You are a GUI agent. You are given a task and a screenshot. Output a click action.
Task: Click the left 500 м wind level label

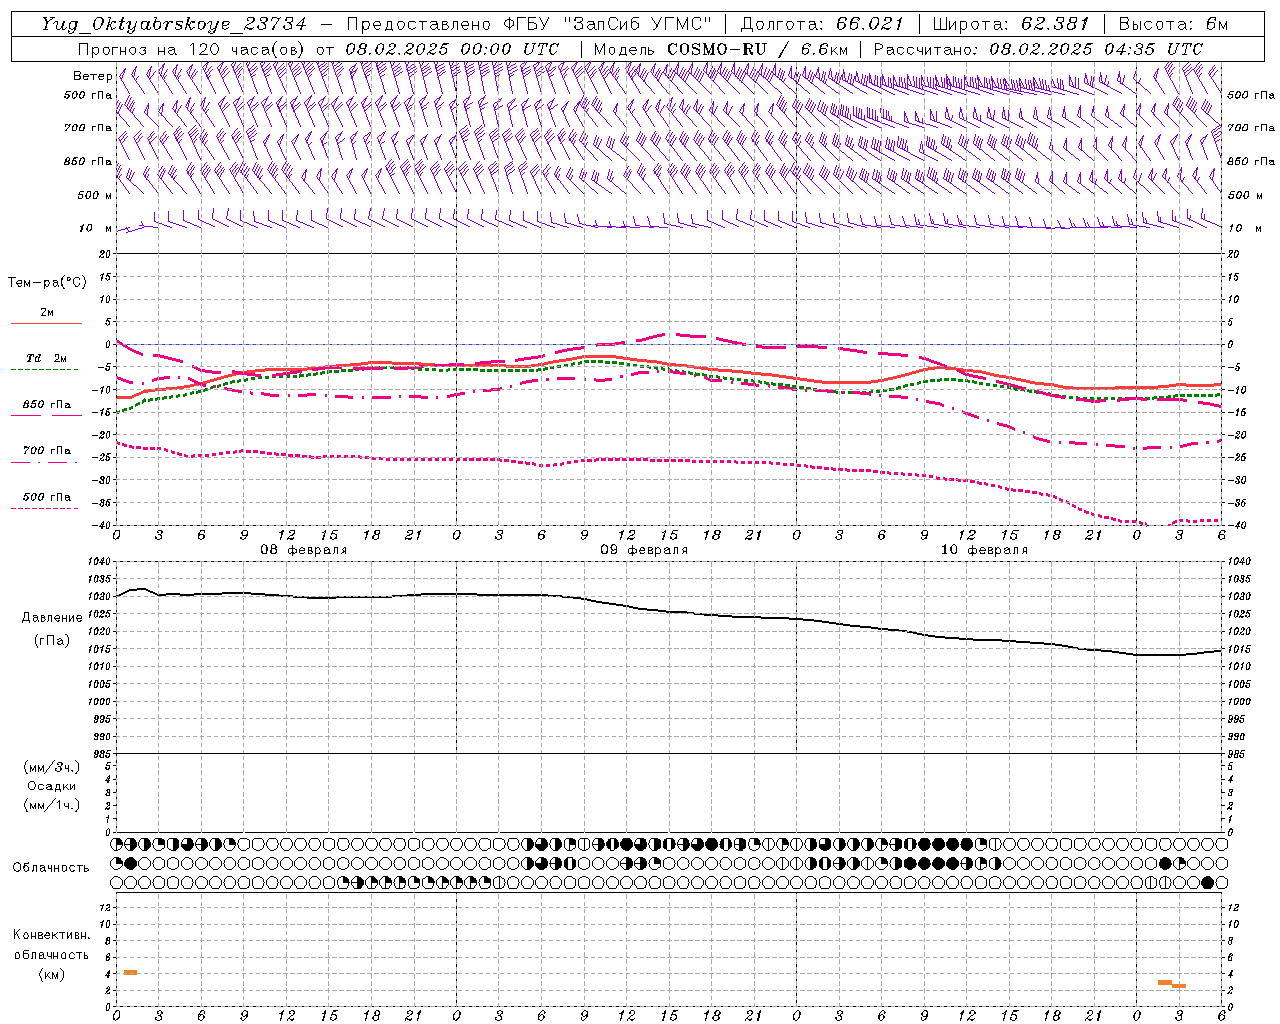click(x=95, y=195)
